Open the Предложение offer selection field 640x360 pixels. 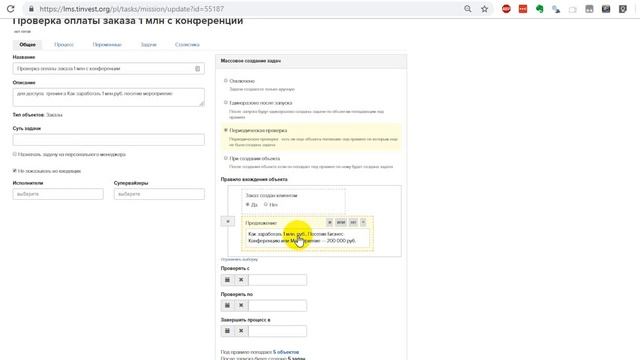pos(308,237)
